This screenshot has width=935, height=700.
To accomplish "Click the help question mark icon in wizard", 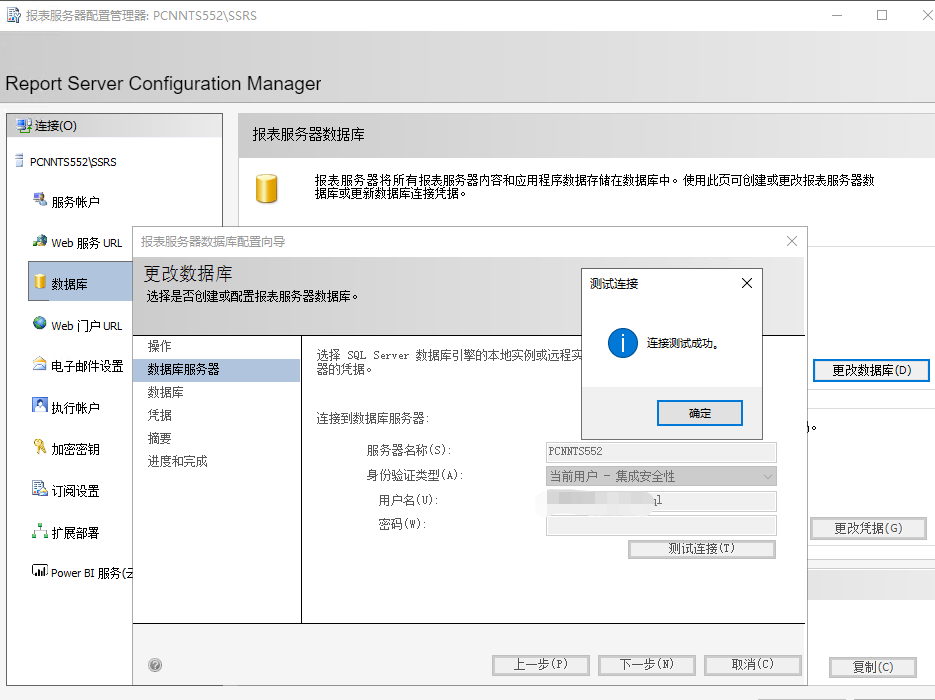I will 155,665.
